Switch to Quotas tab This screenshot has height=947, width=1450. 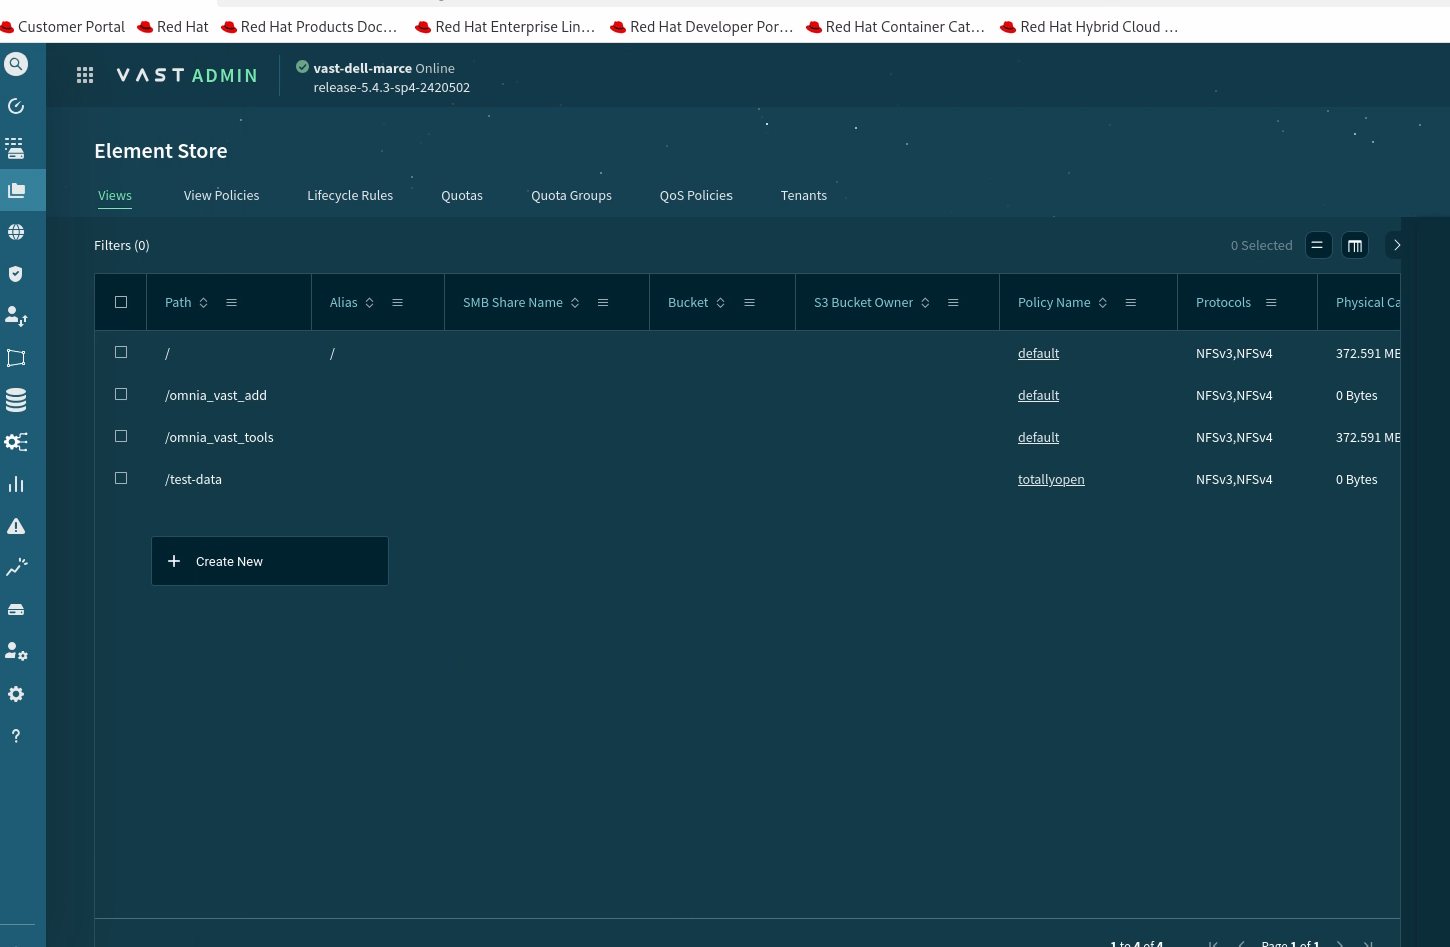pyautogui.click(x=462, y=196)
